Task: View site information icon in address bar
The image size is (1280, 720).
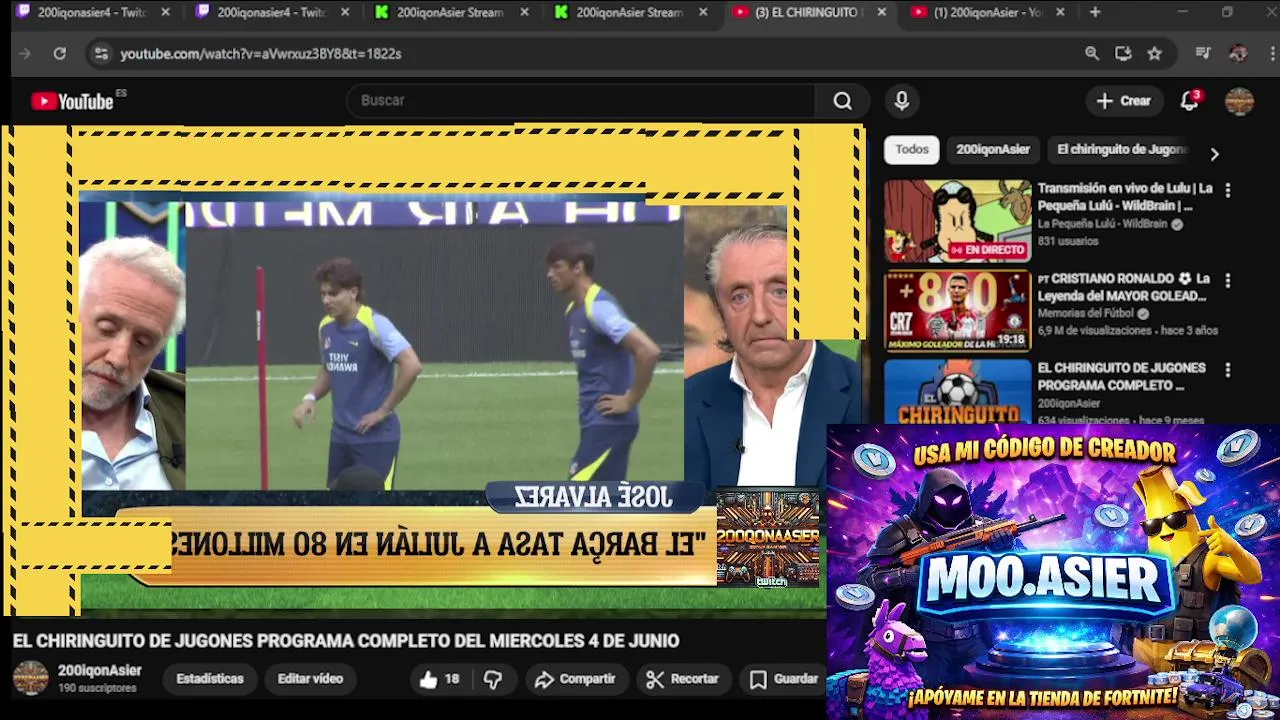Action: [100, 54]
